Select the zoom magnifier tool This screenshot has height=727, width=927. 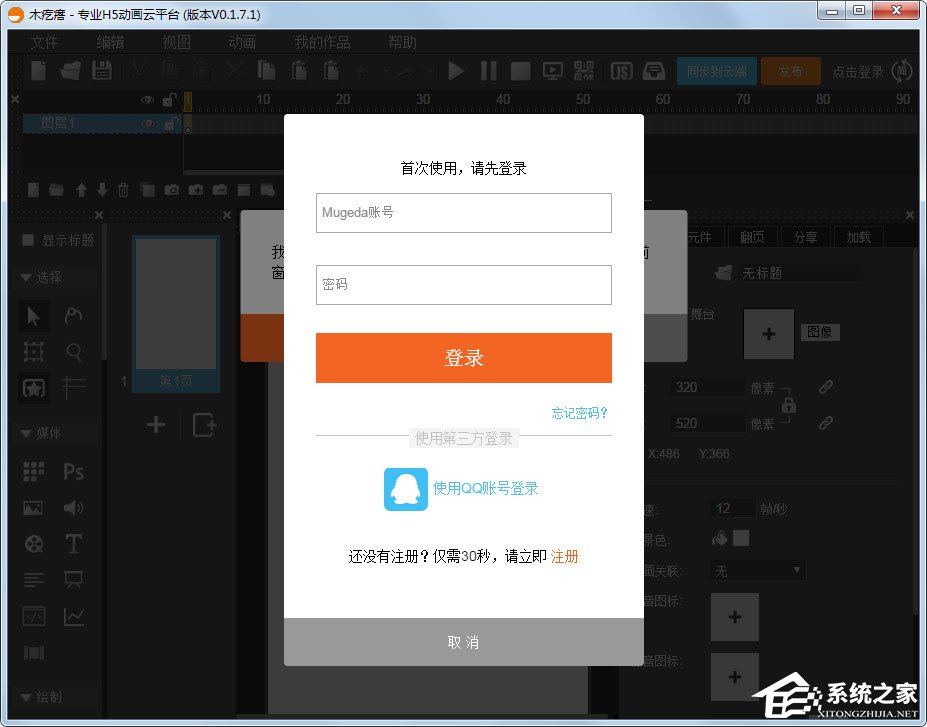[74, 352]
